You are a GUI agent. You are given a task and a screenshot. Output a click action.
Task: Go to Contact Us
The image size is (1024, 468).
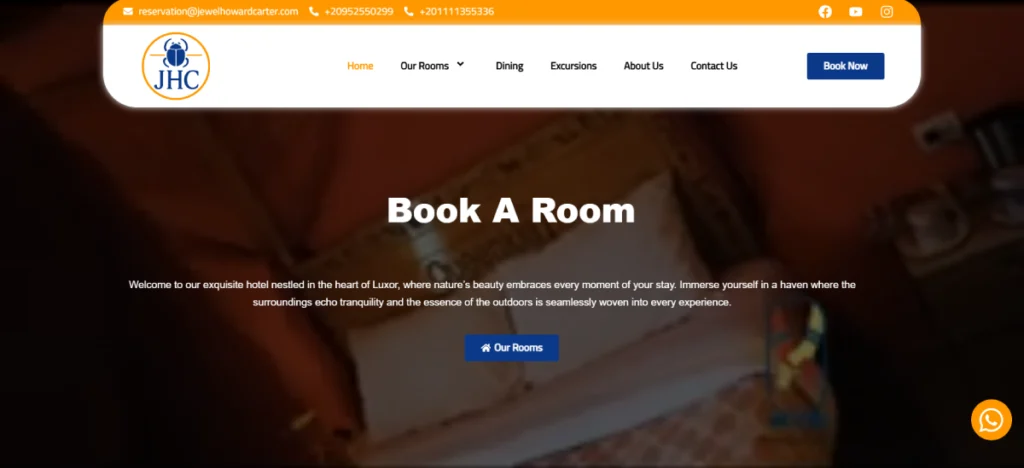(714, 66)
